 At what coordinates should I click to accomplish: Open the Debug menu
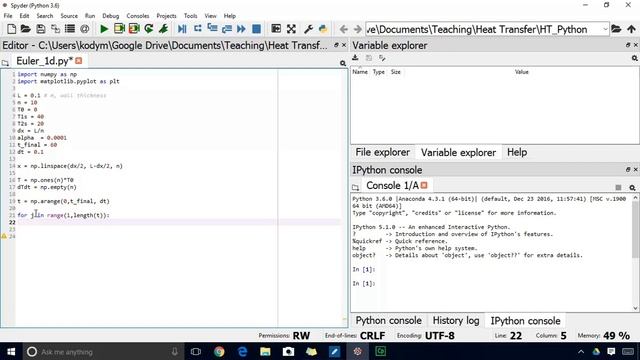[111, 16]
